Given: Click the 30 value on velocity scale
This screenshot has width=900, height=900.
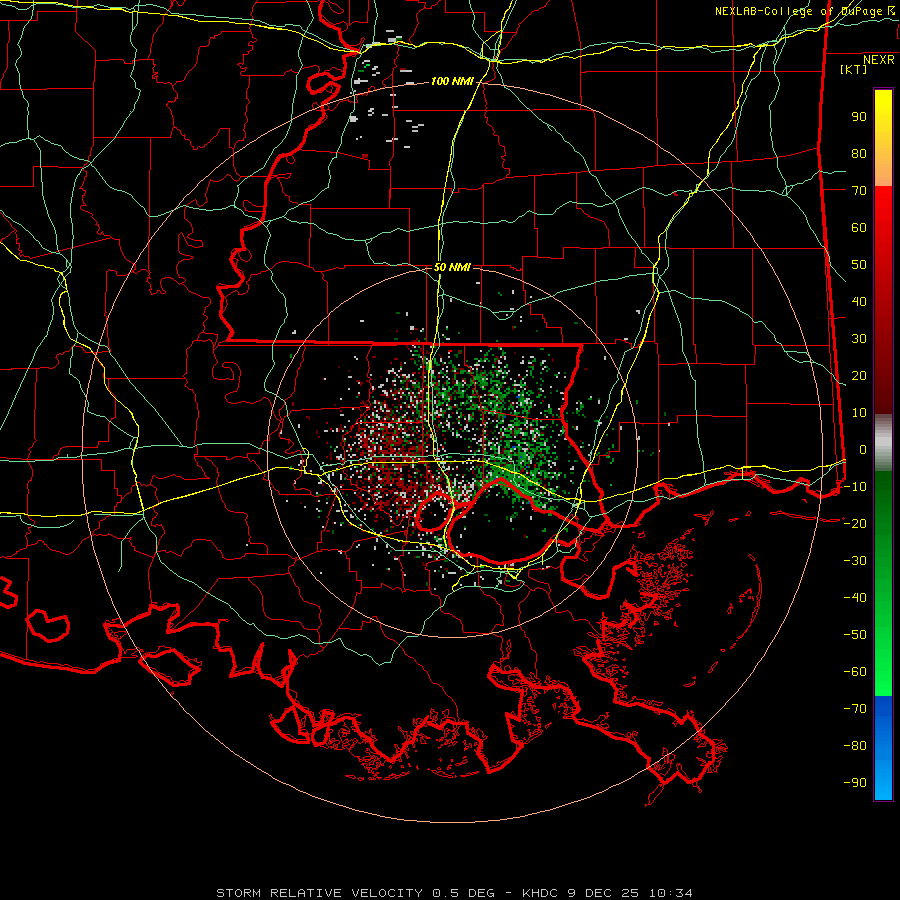Looking at the screenshot, I should point(859,339).
